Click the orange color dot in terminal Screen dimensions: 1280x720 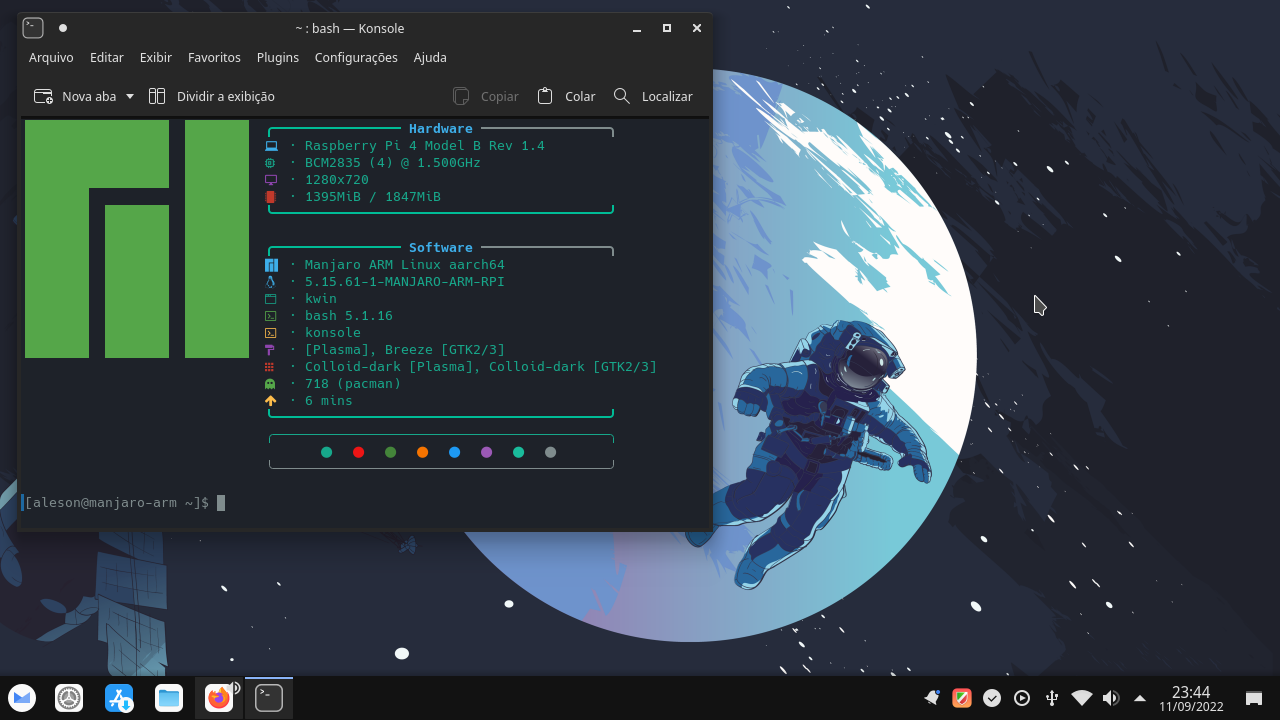pyautogui.click(x=422, y=452)
